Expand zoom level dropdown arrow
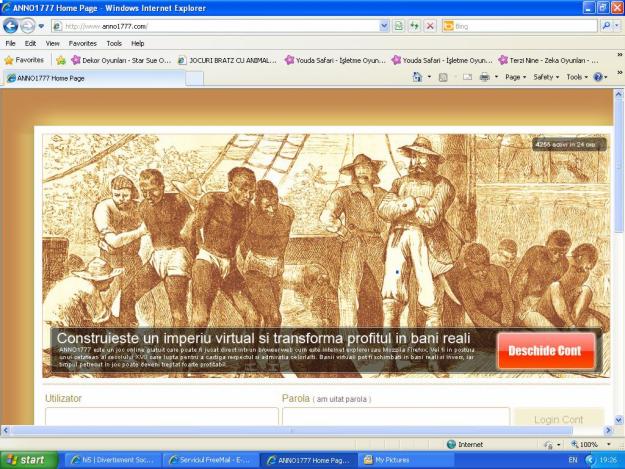 [609, 444]
